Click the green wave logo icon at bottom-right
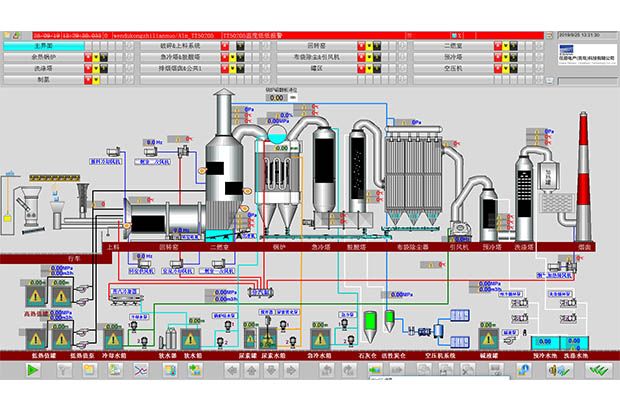Image resolution: width=620 pixels, height=410 pixels. [x=599, y=370]
